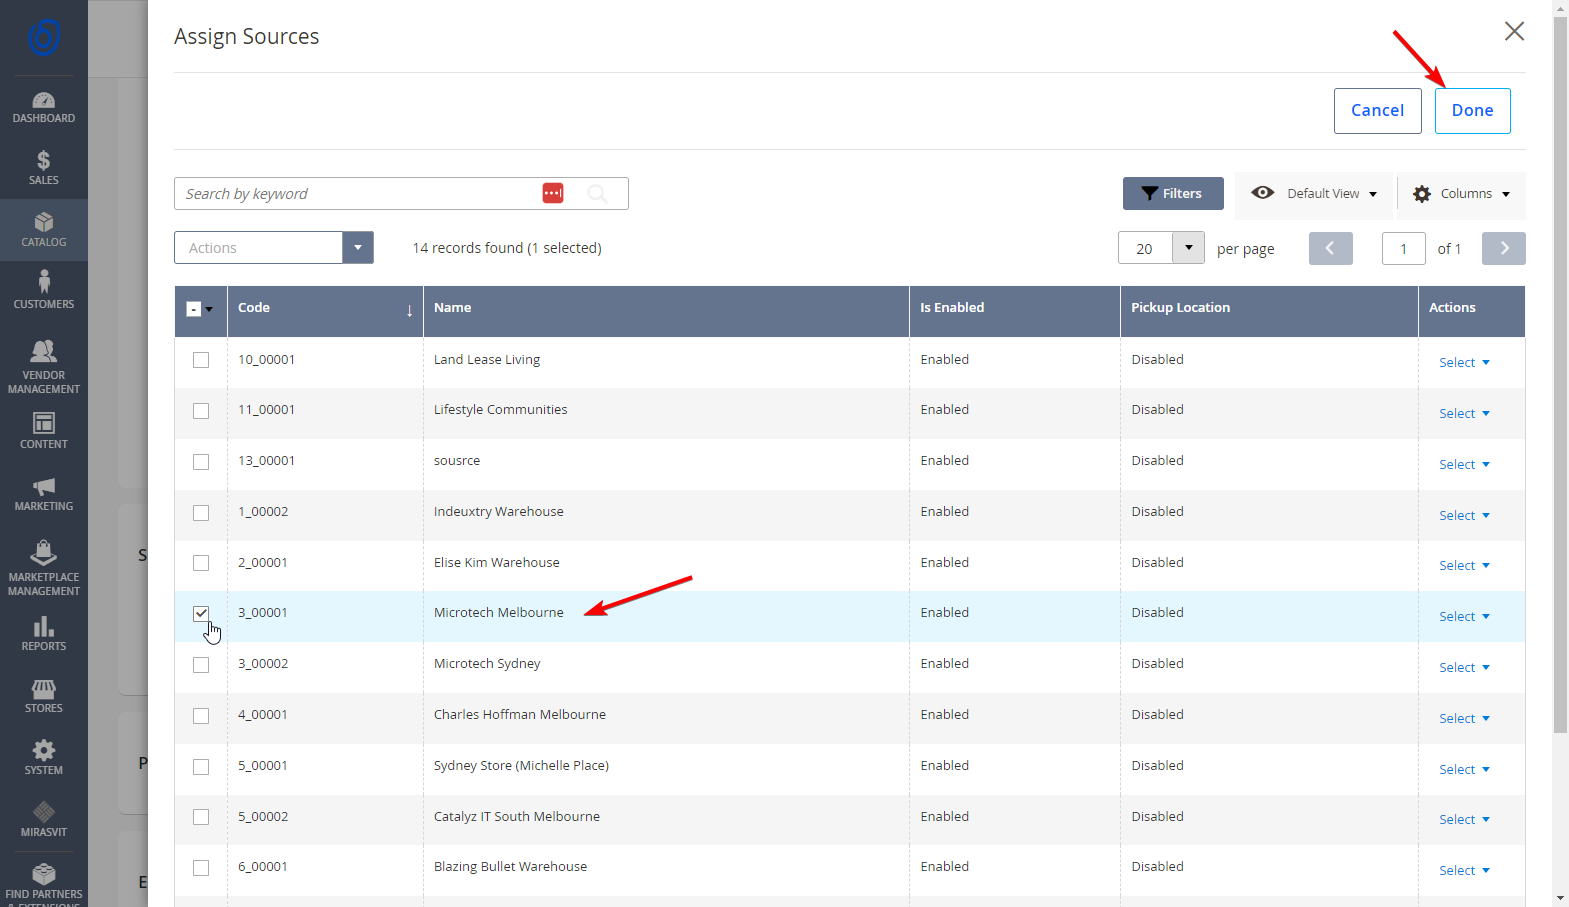The image size is (1569, 907).
Task: Check the Sydney Store (Michelle Place) checkbox
Action: (201, 767)
